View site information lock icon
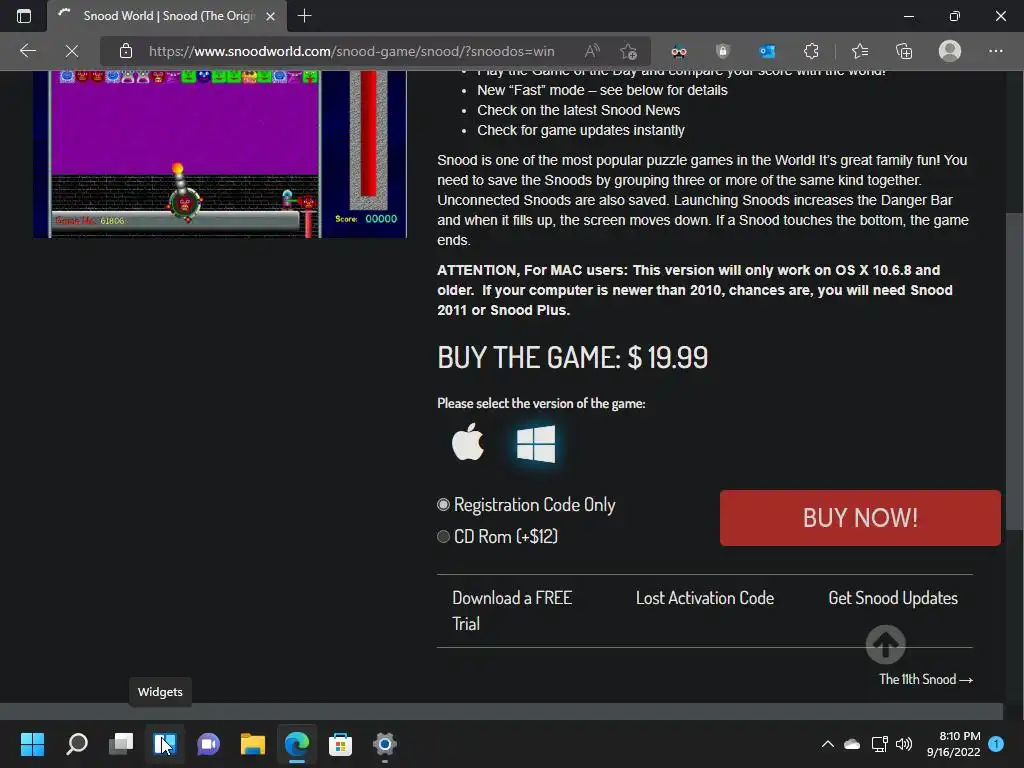Viewport: 1024px width, 768px height. point(126,51)
